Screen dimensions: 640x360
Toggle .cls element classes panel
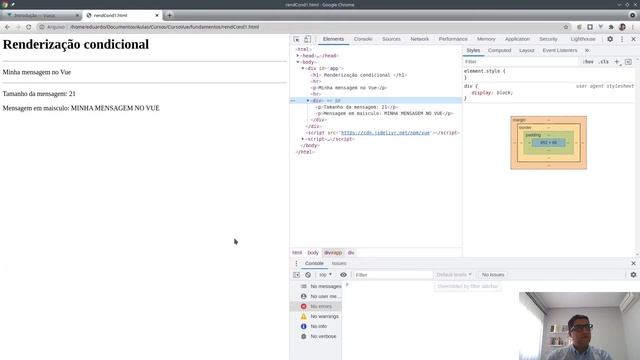tap(604, 62)
